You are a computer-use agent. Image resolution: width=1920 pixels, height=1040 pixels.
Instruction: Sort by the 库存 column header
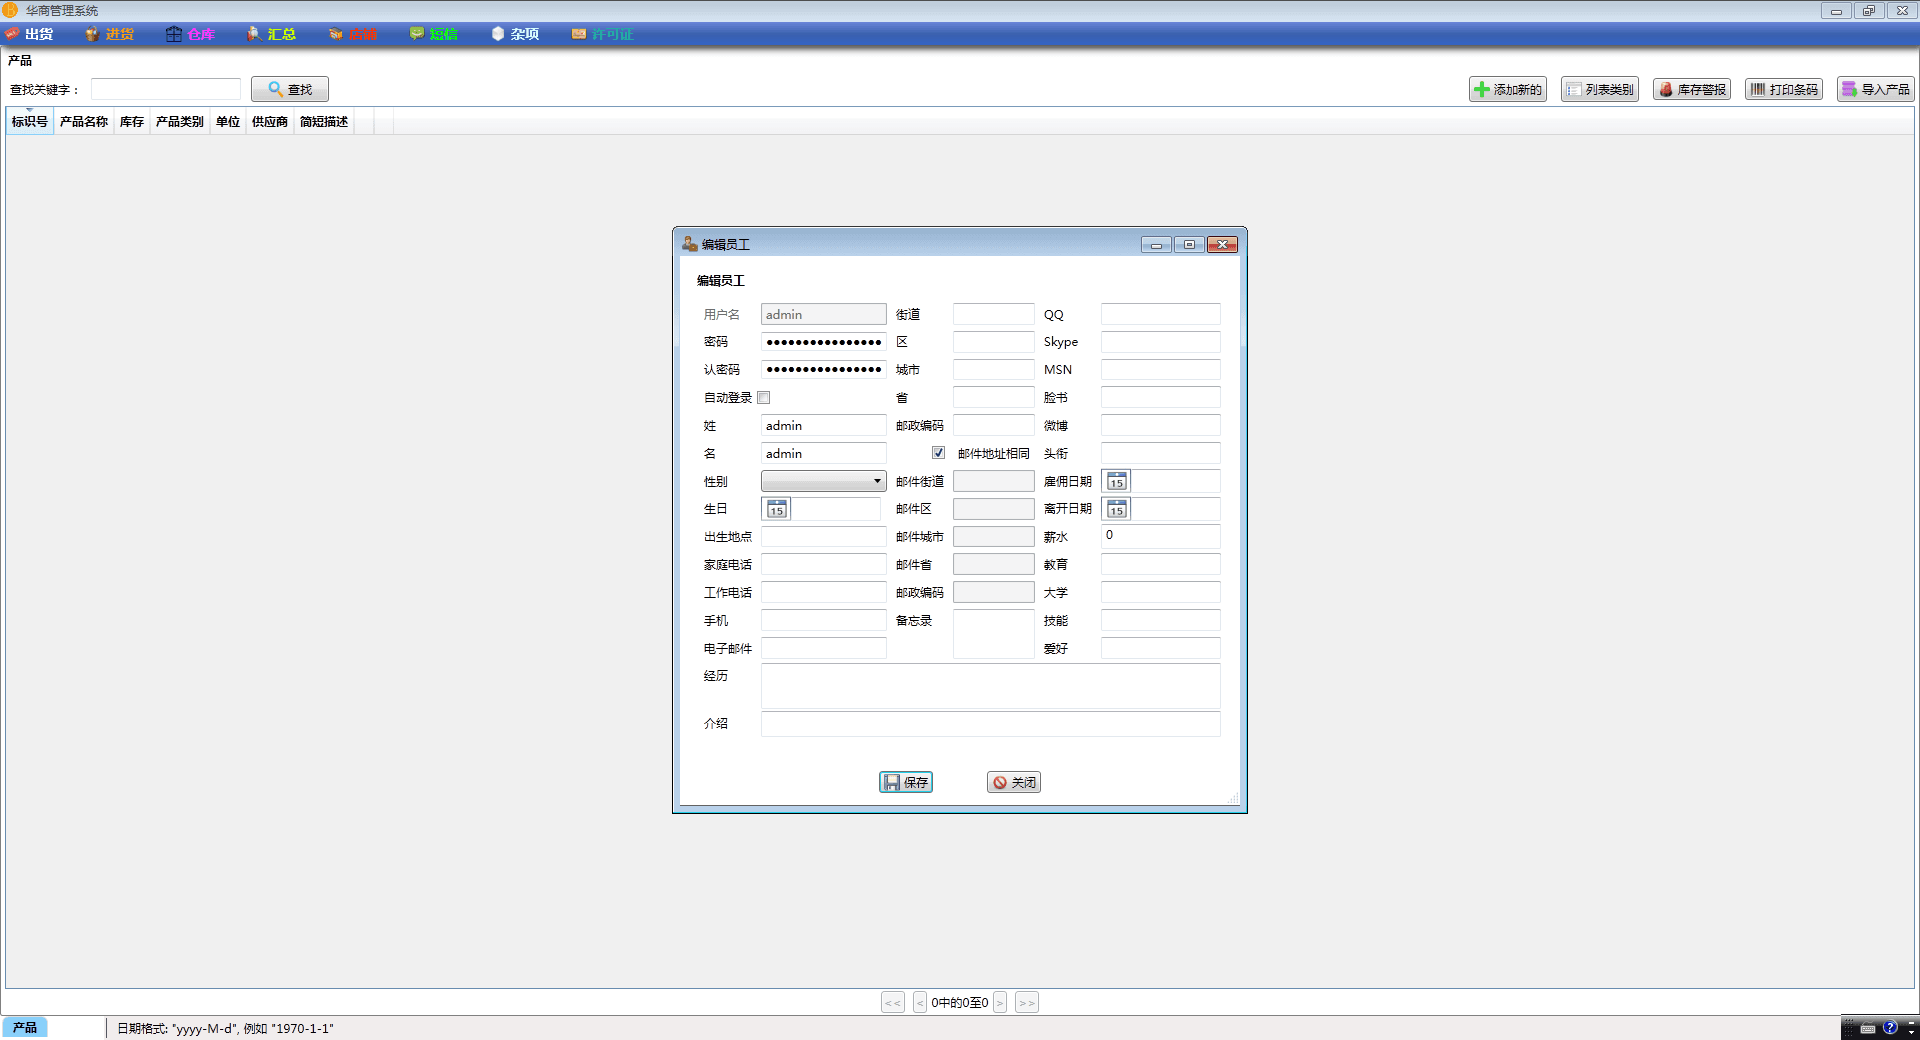132,122
